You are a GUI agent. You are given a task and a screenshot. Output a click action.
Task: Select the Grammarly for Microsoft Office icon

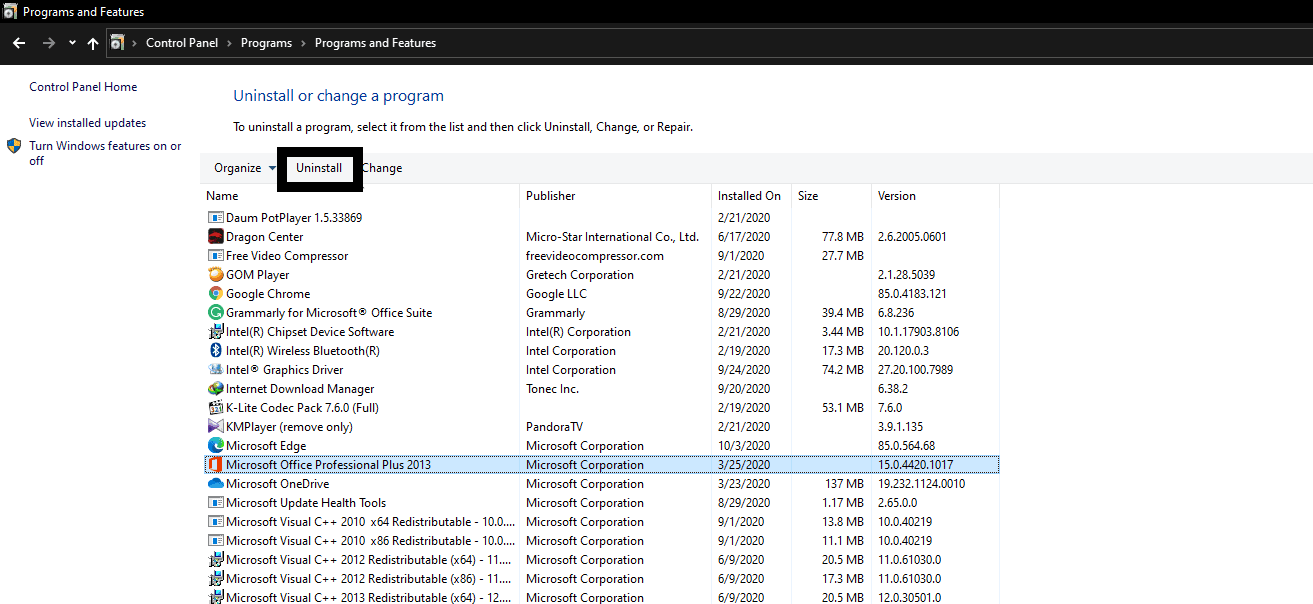tap(215, 313)
